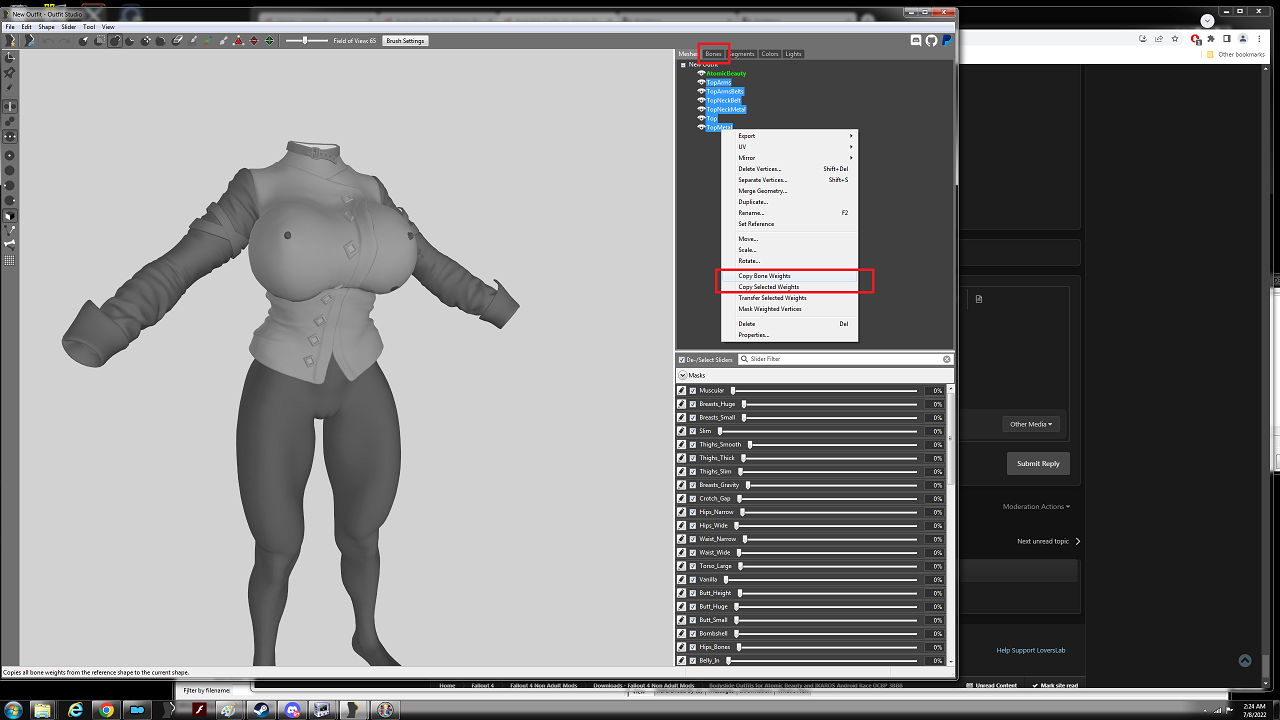Collapse the New Outfit tree node

tap(683, 64)
